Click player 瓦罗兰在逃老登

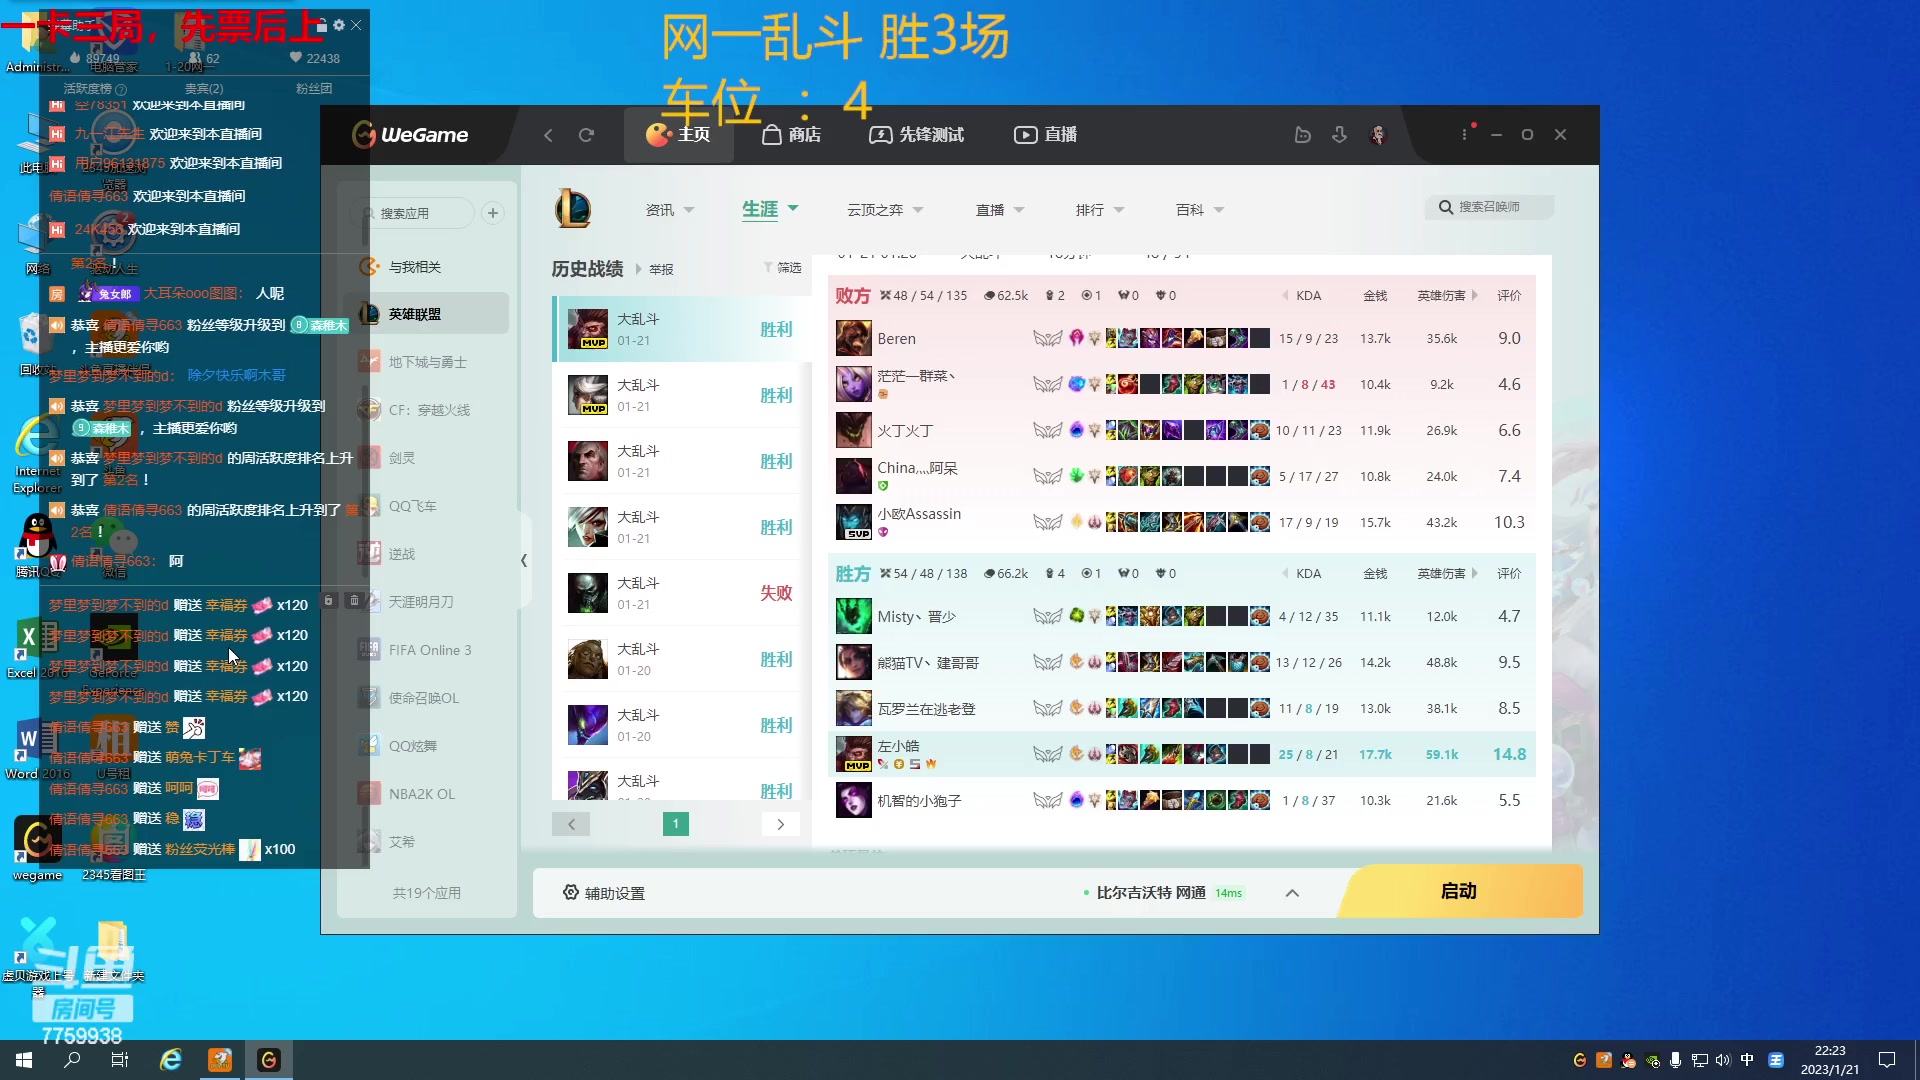(926, 709)
